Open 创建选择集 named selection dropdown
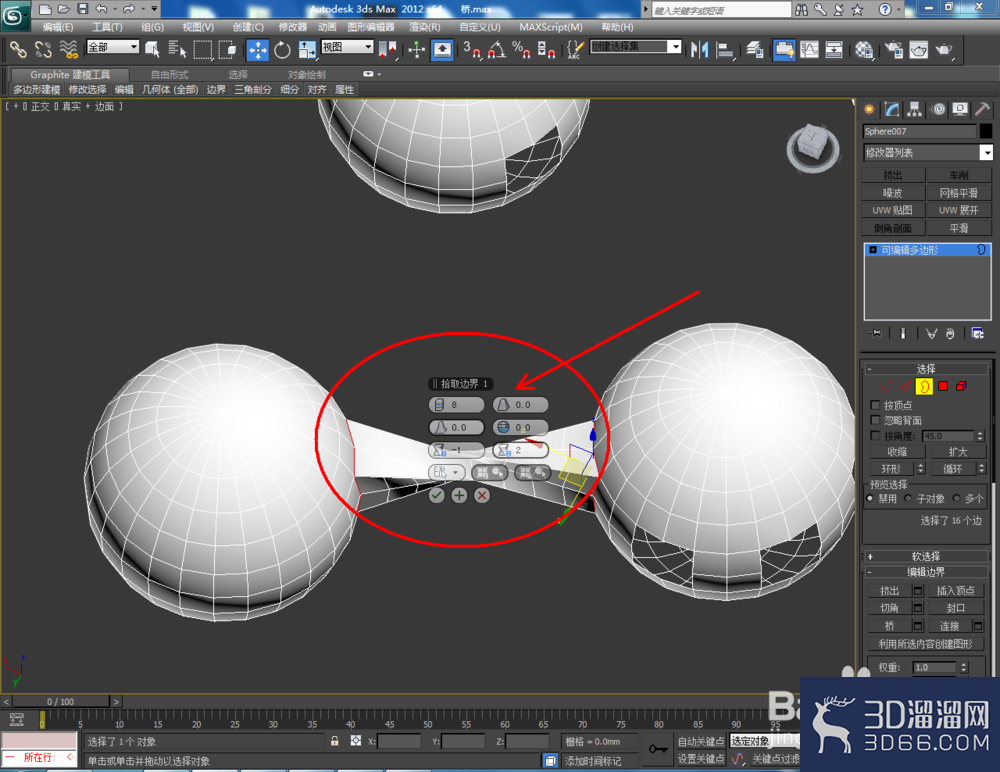The height and width of the screenshot is (772, 1000). 636,47
